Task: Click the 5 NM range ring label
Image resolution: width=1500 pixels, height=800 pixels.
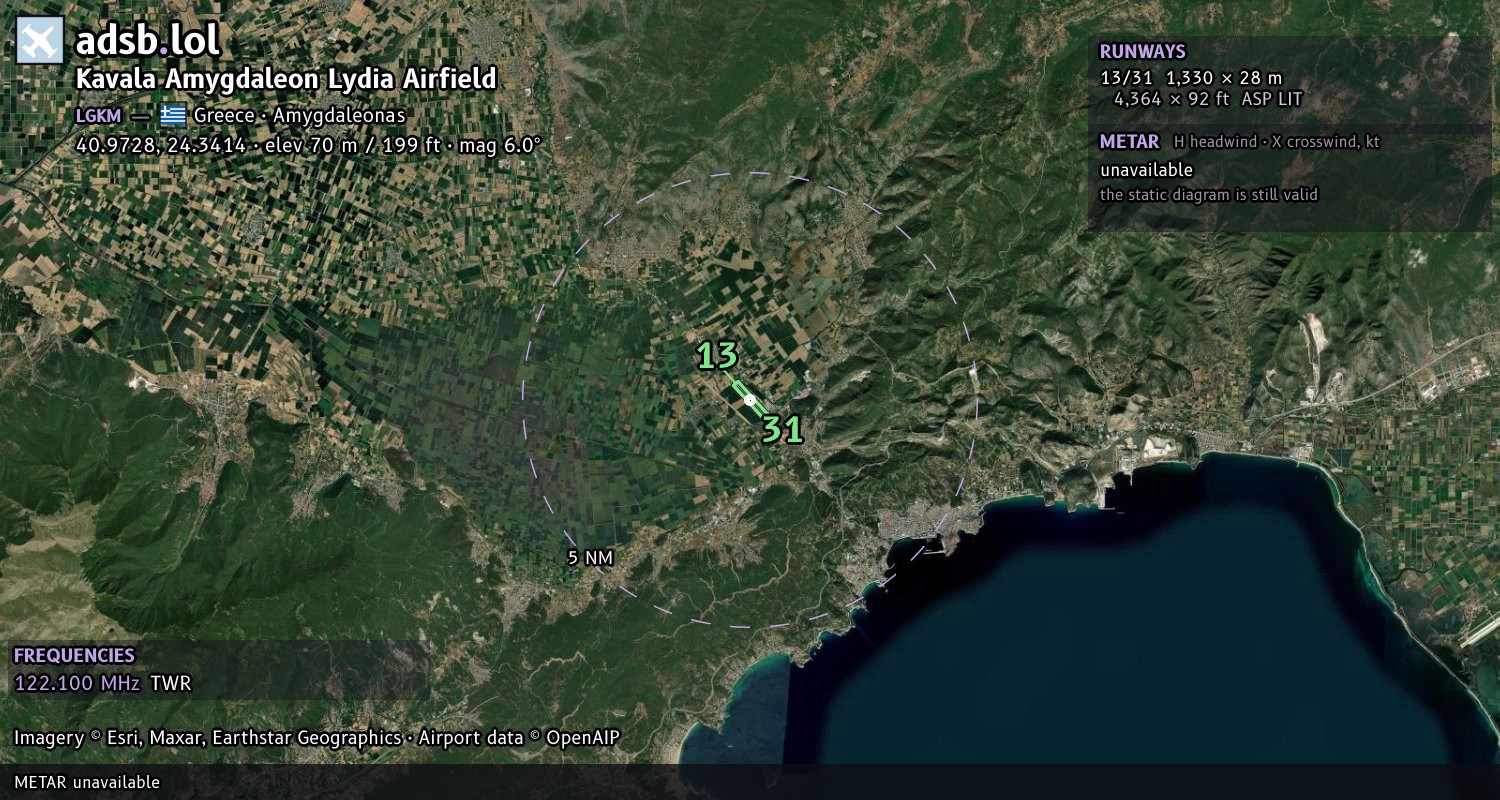Action: tap(589, 558)
